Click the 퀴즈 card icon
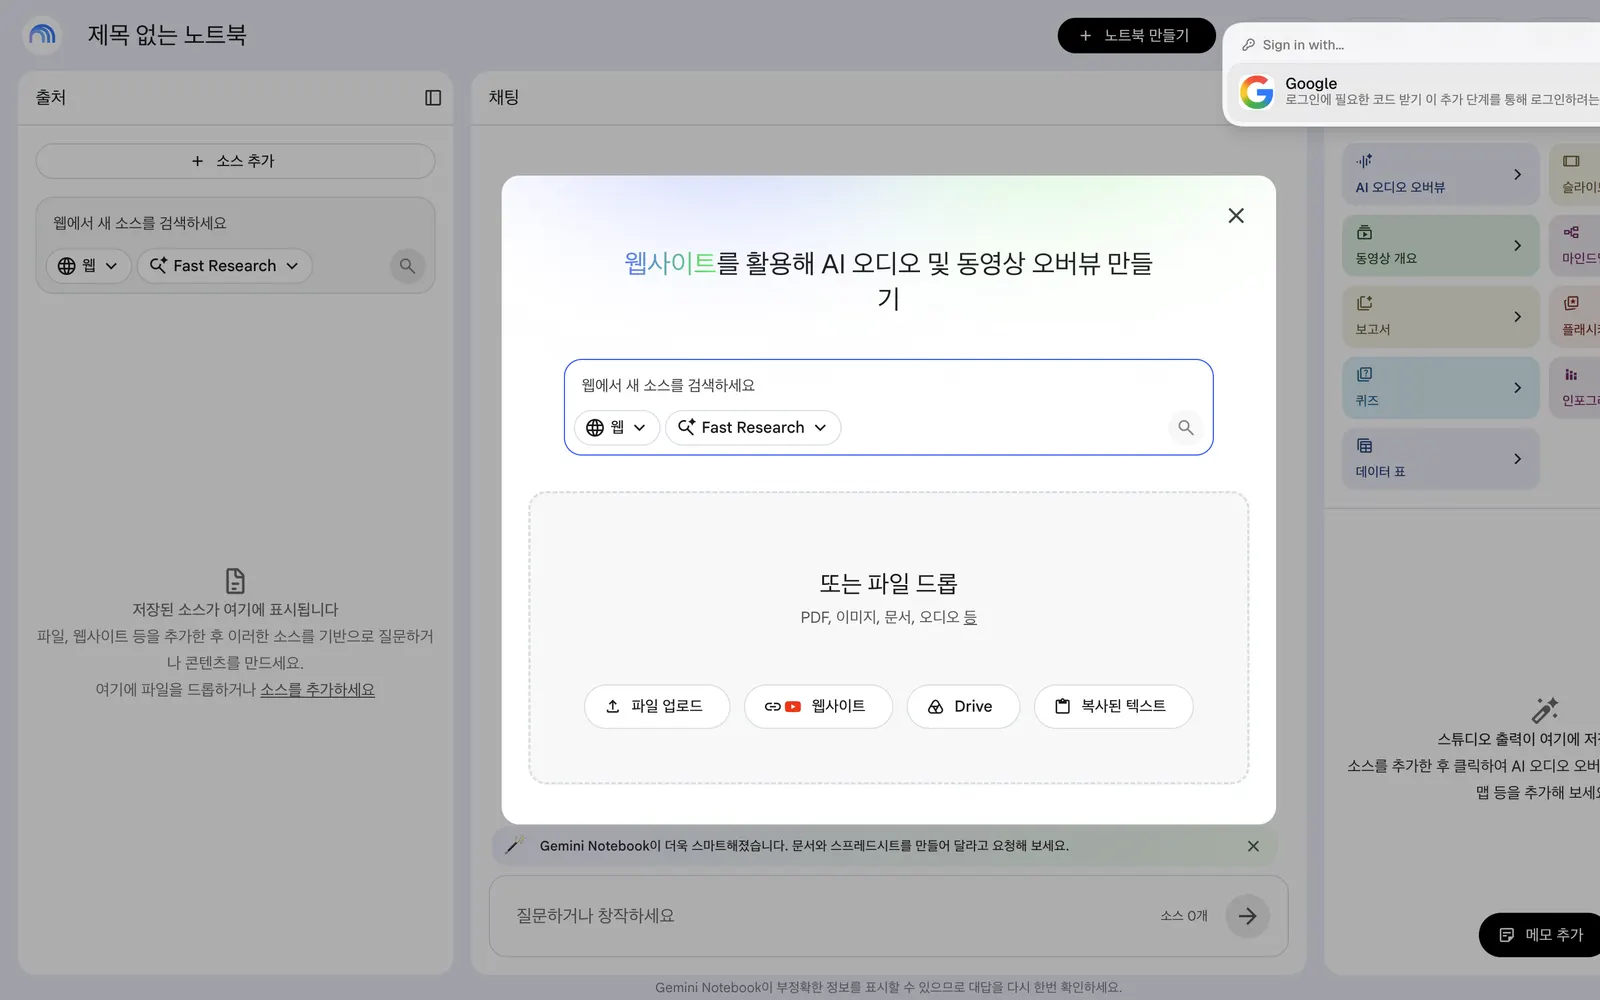The width and height of the screenshot is (1600, 1000). (x=1364, y=374)
